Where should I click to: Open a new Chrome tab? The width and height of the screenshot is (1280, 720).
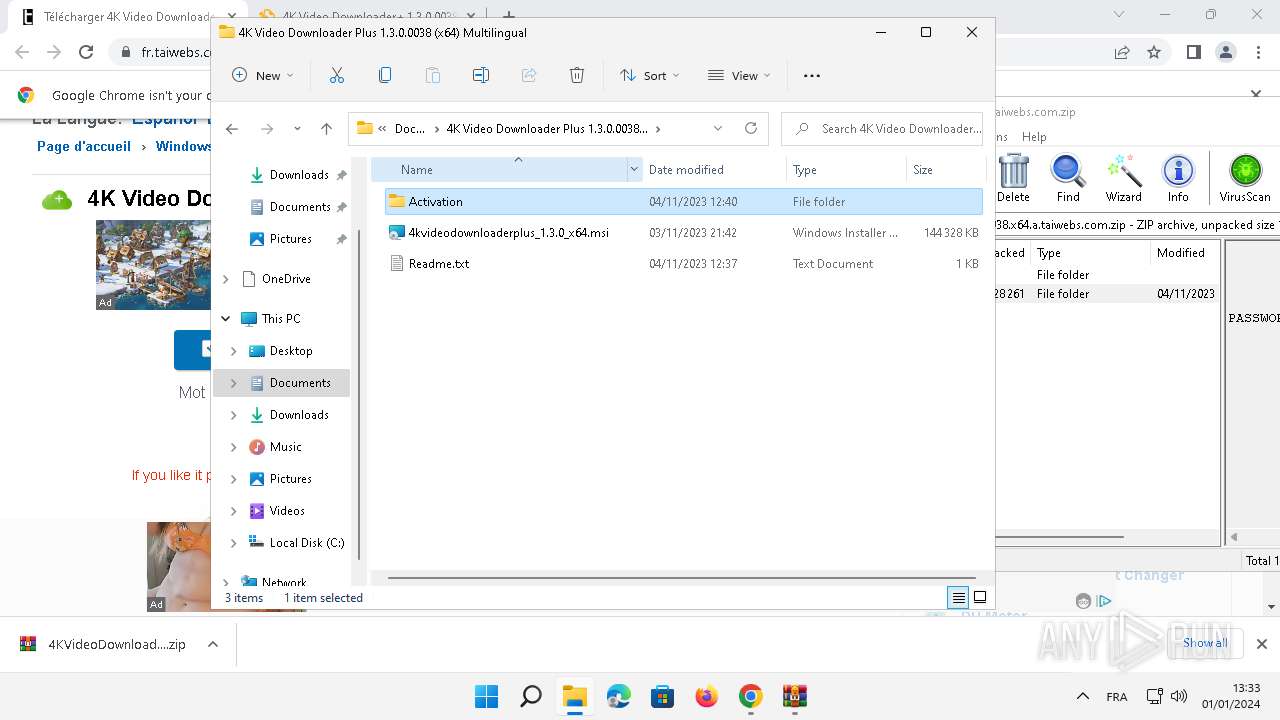click(x=509, y=16)
